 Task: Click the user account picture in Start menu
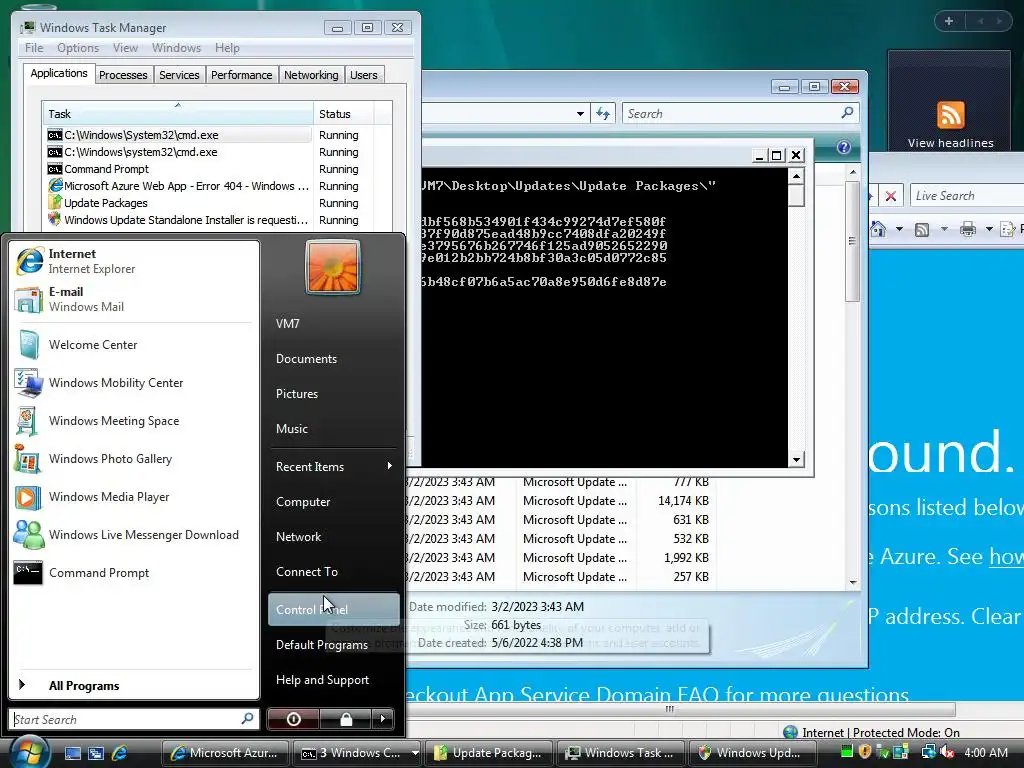point(332,266)
